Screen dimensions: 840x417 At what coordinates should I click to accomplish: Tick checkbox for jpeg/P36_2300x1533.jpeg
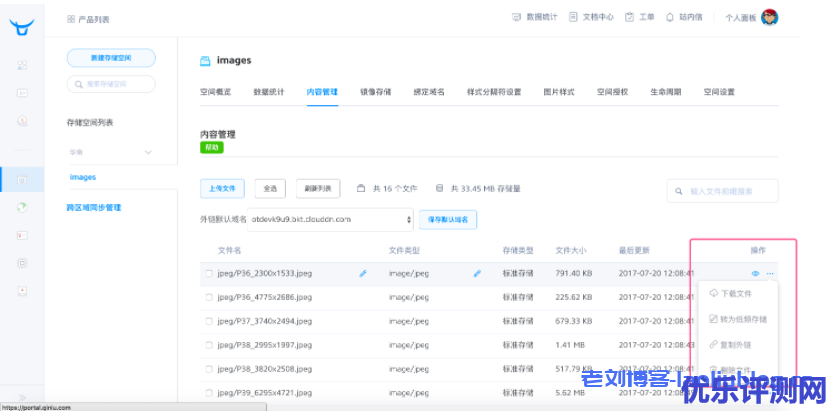209,273
